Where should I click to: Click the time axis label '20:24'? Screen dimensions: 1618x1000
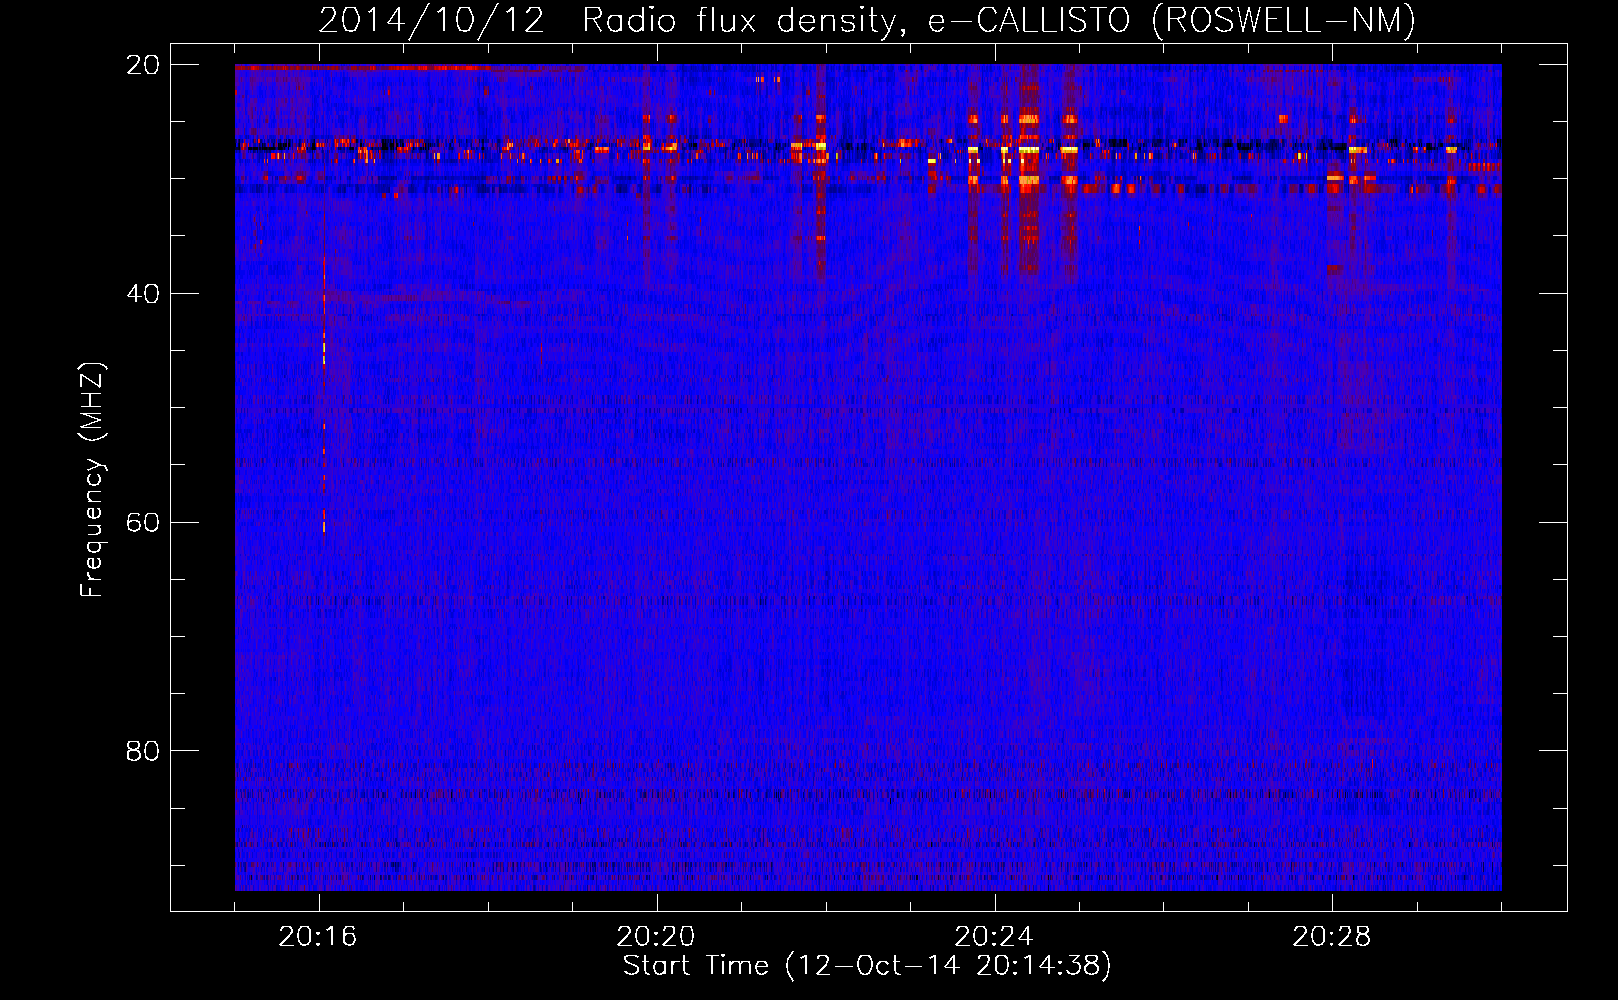(994, 937)
